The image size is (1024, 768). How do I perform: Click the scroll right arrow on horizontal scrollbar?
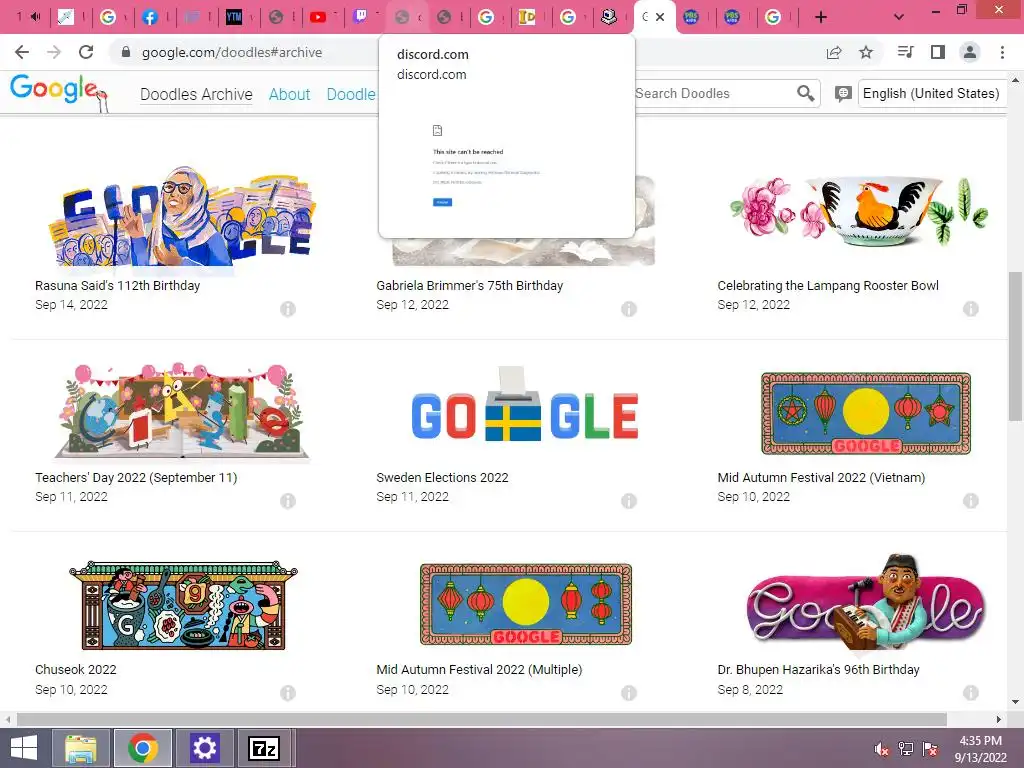point(998,719)
